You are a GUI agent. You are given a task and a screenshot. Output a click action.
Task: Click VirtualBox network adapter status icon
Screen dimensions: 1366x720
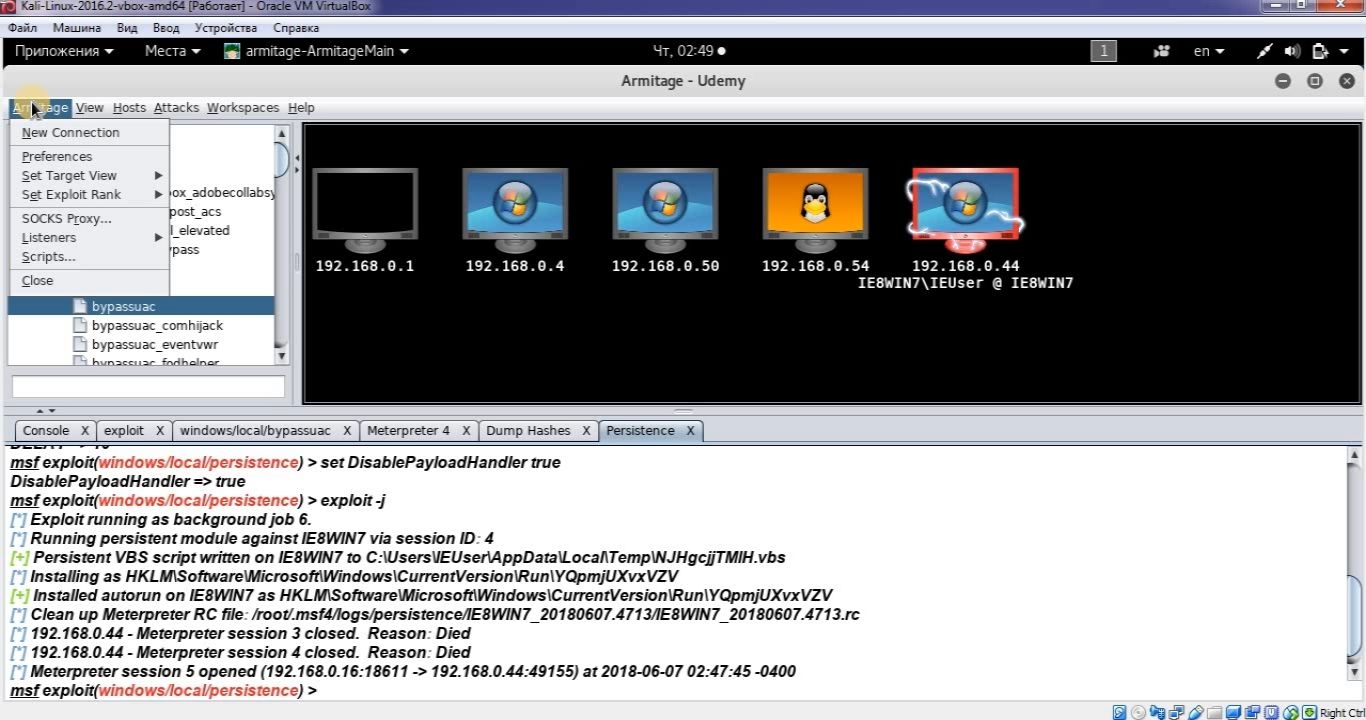[x=1174, y=713]
